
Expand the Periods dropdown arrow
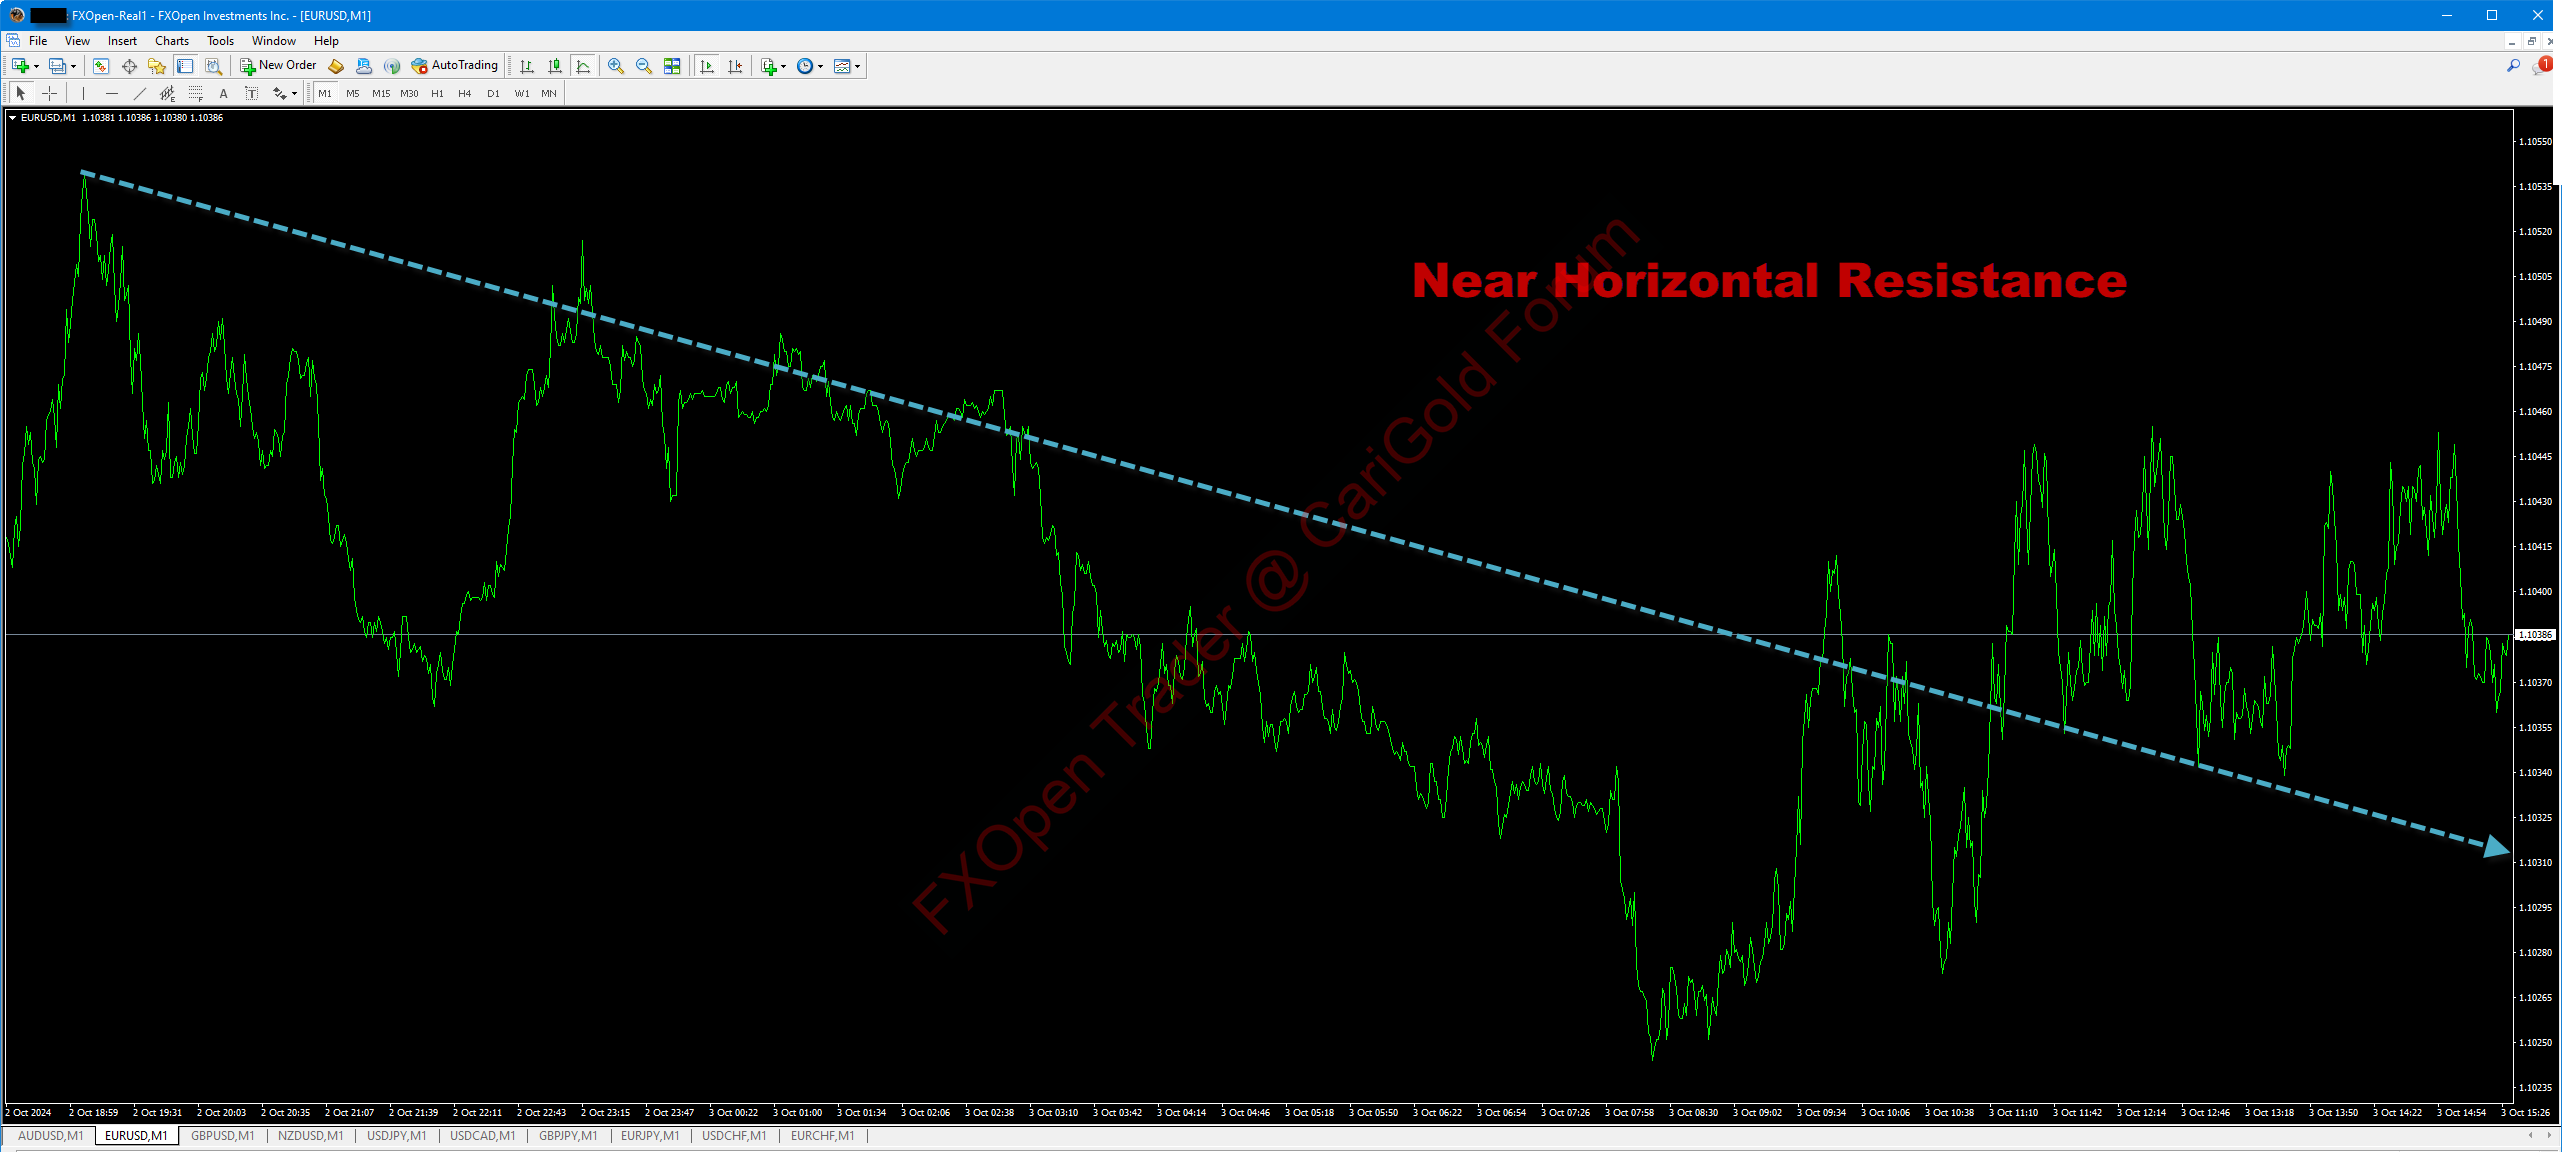pos(821,66)
